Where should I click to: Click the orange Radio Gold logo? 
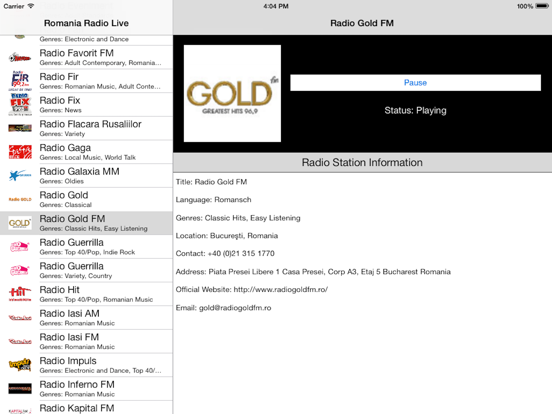20,199
